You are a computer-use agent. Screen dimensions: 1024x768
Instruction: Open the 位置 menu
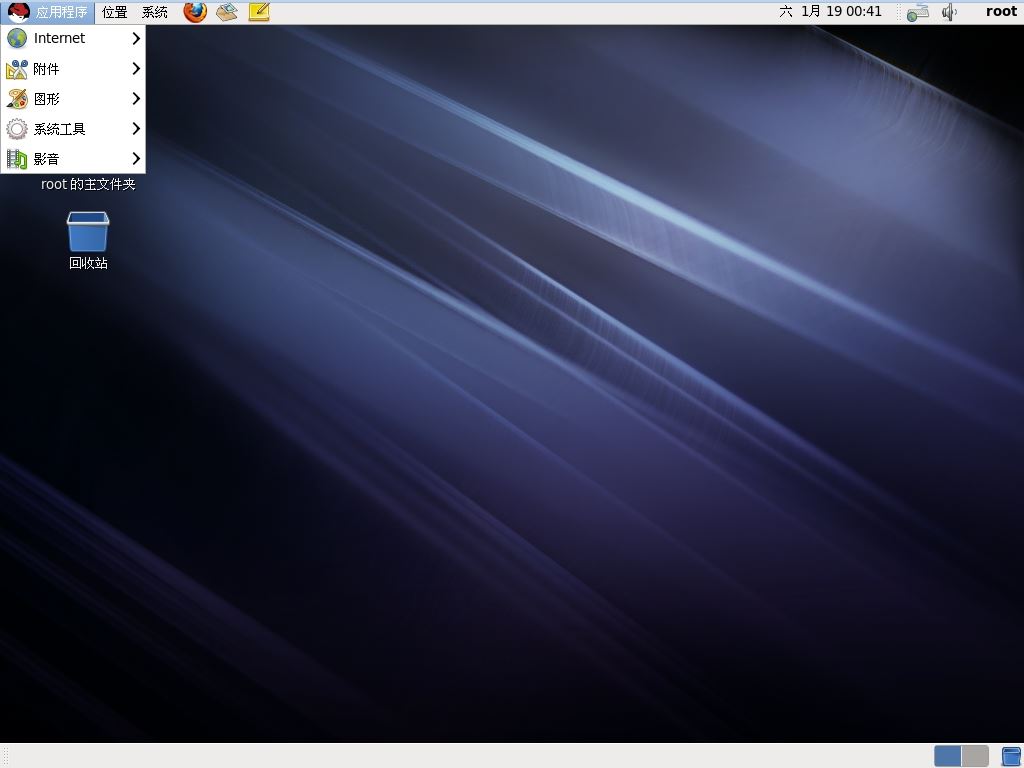[114, 12]
